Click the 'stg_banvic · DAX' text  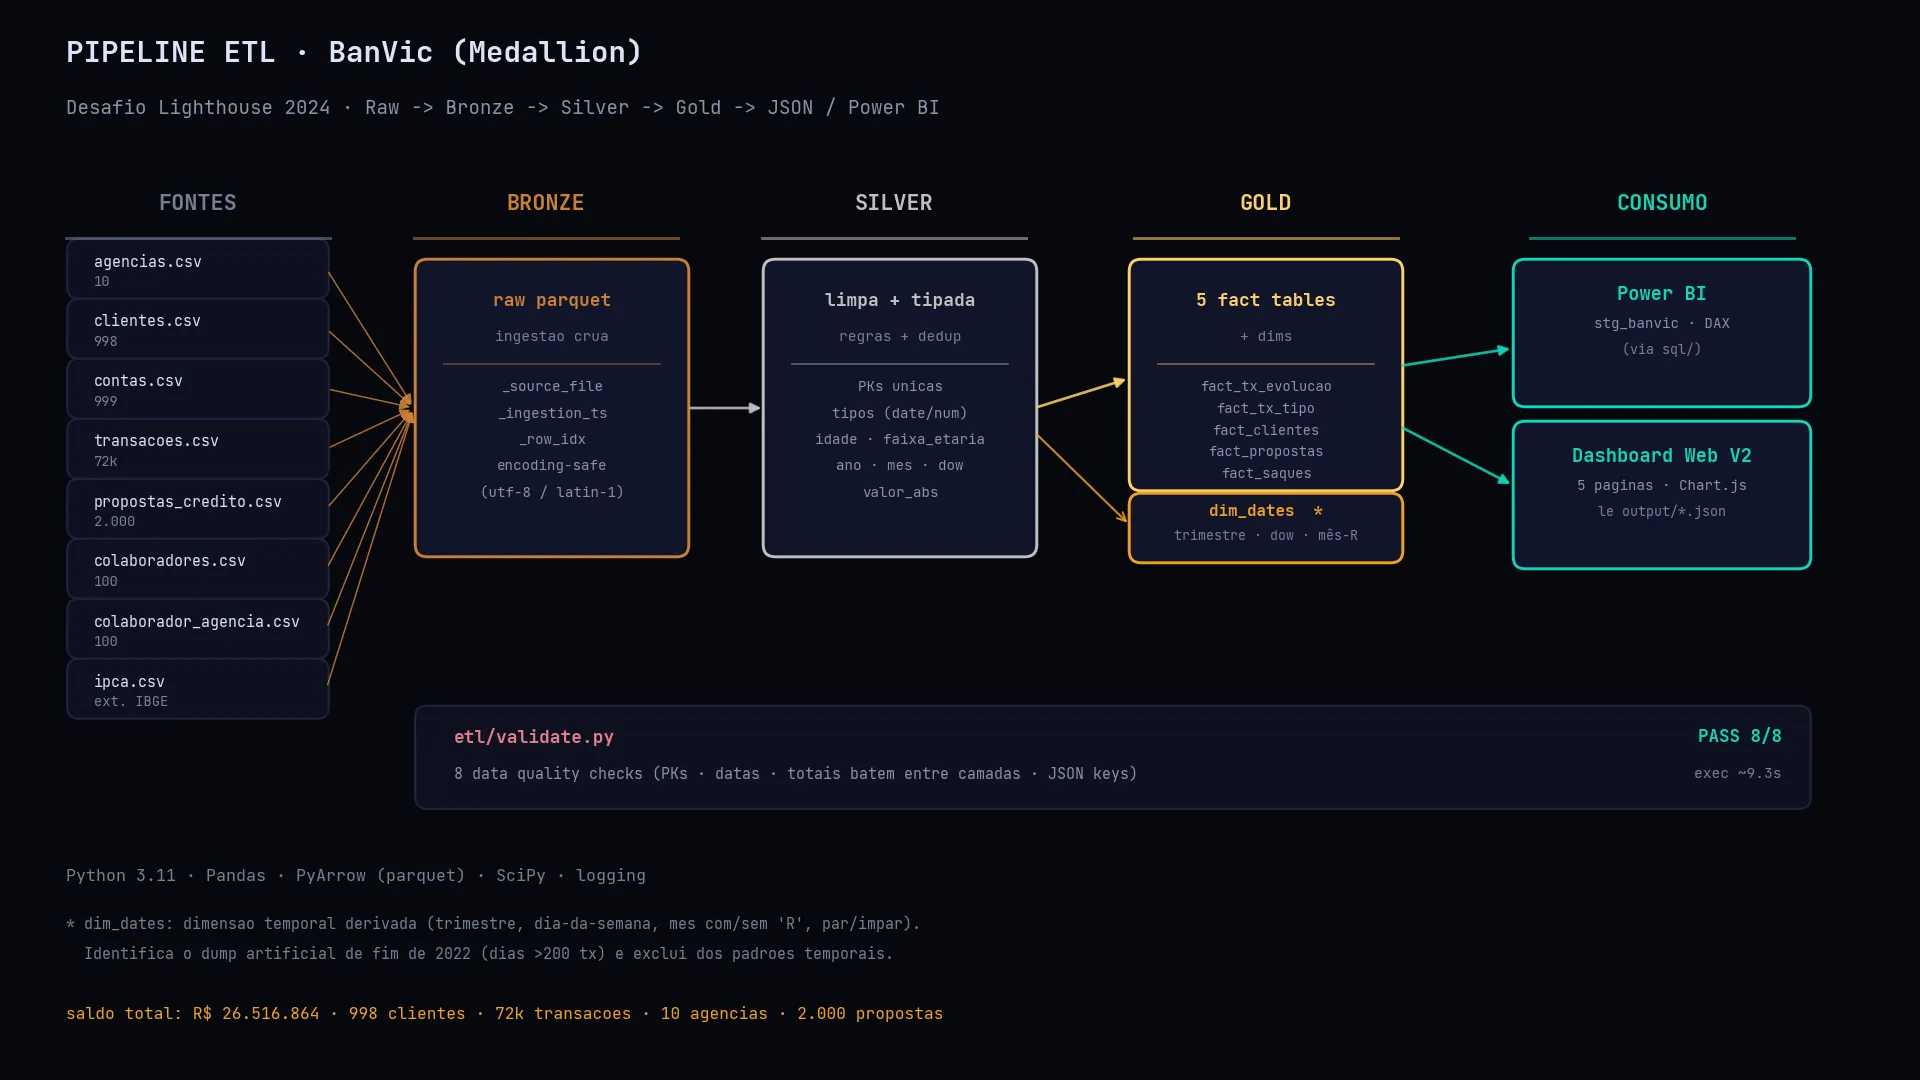pyautogui.click(x=1662, y=323)
